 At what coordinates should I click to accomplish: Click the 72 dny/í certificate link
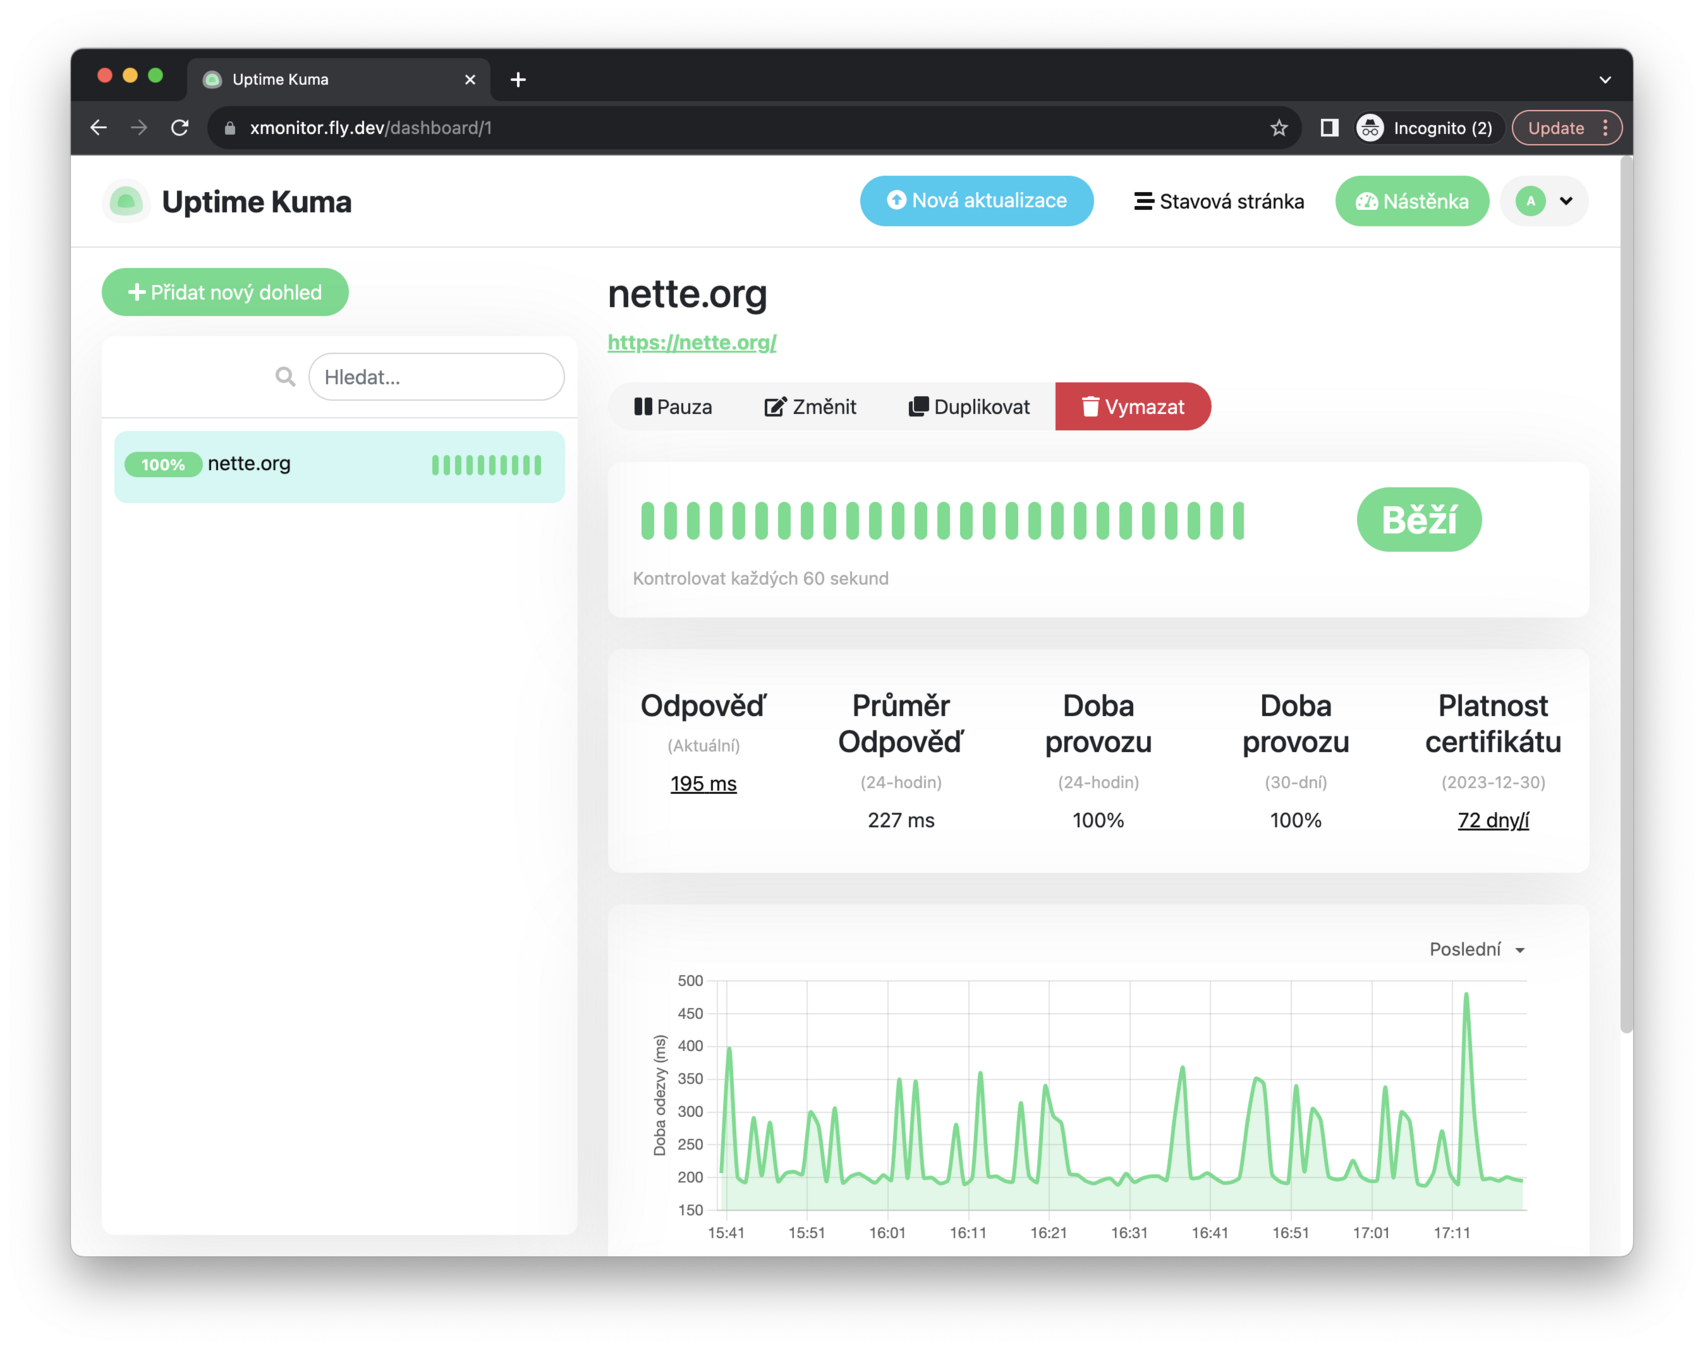pos(1492,821)
